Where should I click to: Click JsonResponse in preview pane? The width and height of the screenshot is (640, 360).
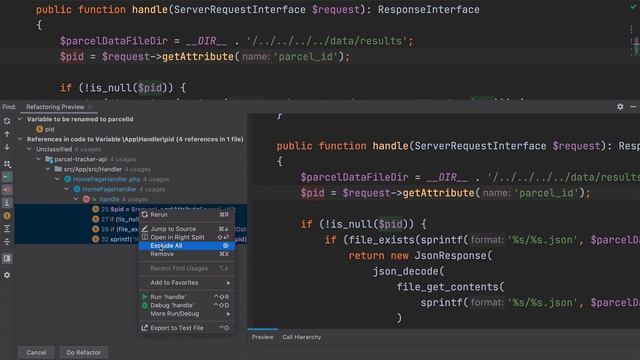click(x=451, y=256)
